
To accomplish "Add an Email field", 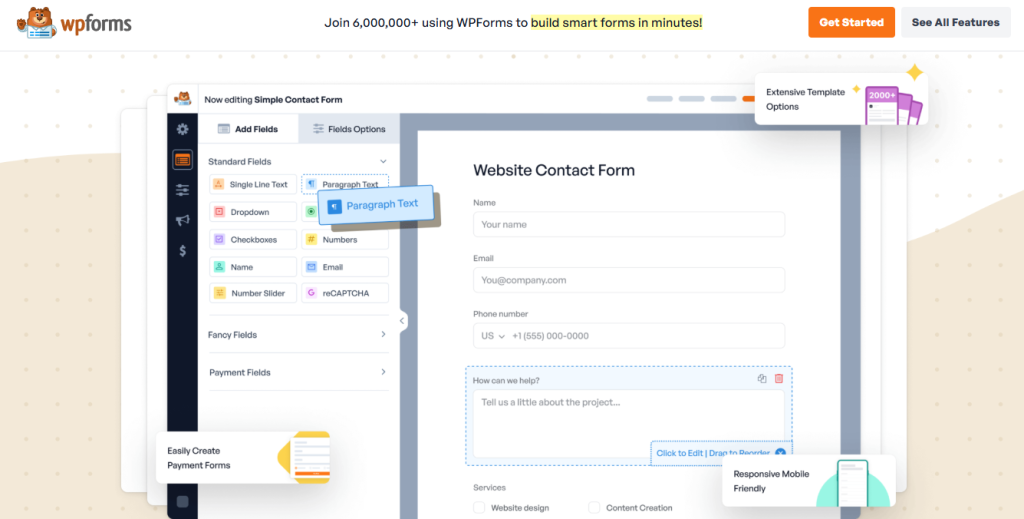I will point(345,267).
